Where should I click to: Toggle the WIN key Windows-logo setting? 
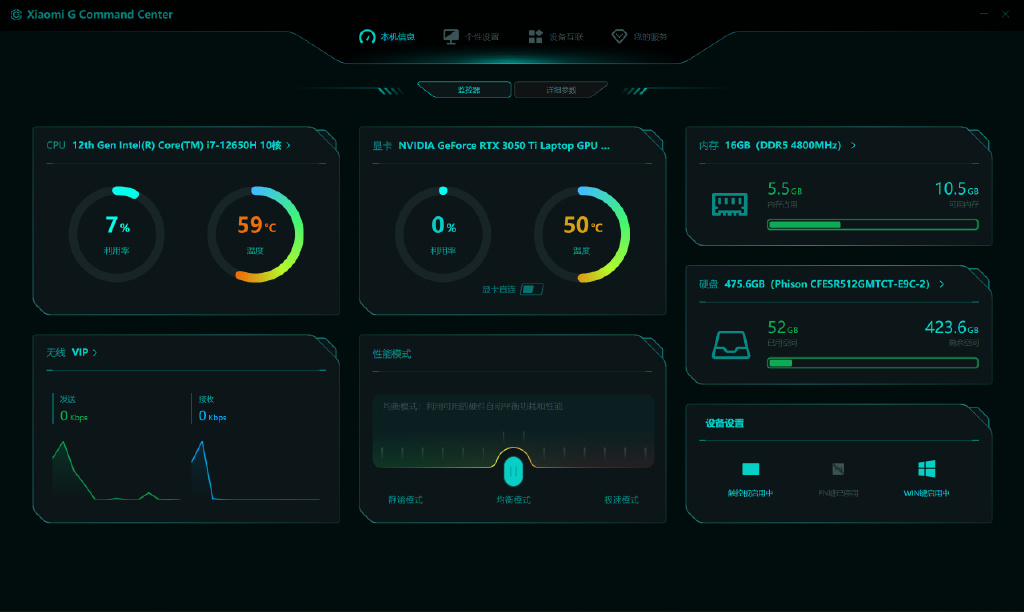tap(926, 468)
